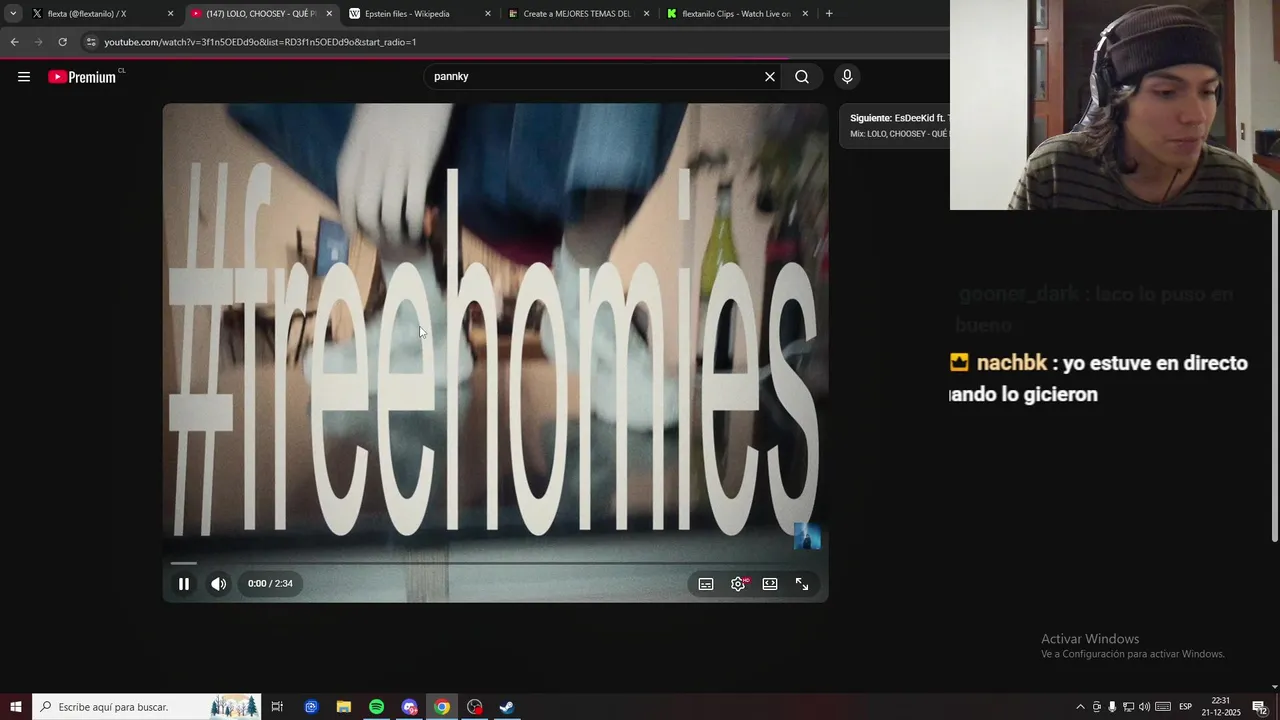Open the Meet Now tray icon

coord(1096,707)
